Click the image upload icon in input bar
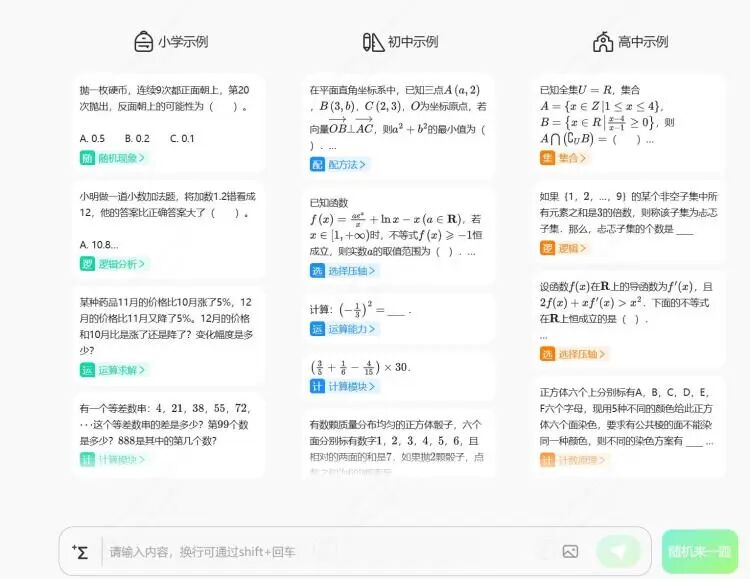Screen dimensions: 750x579 [570, 551]
